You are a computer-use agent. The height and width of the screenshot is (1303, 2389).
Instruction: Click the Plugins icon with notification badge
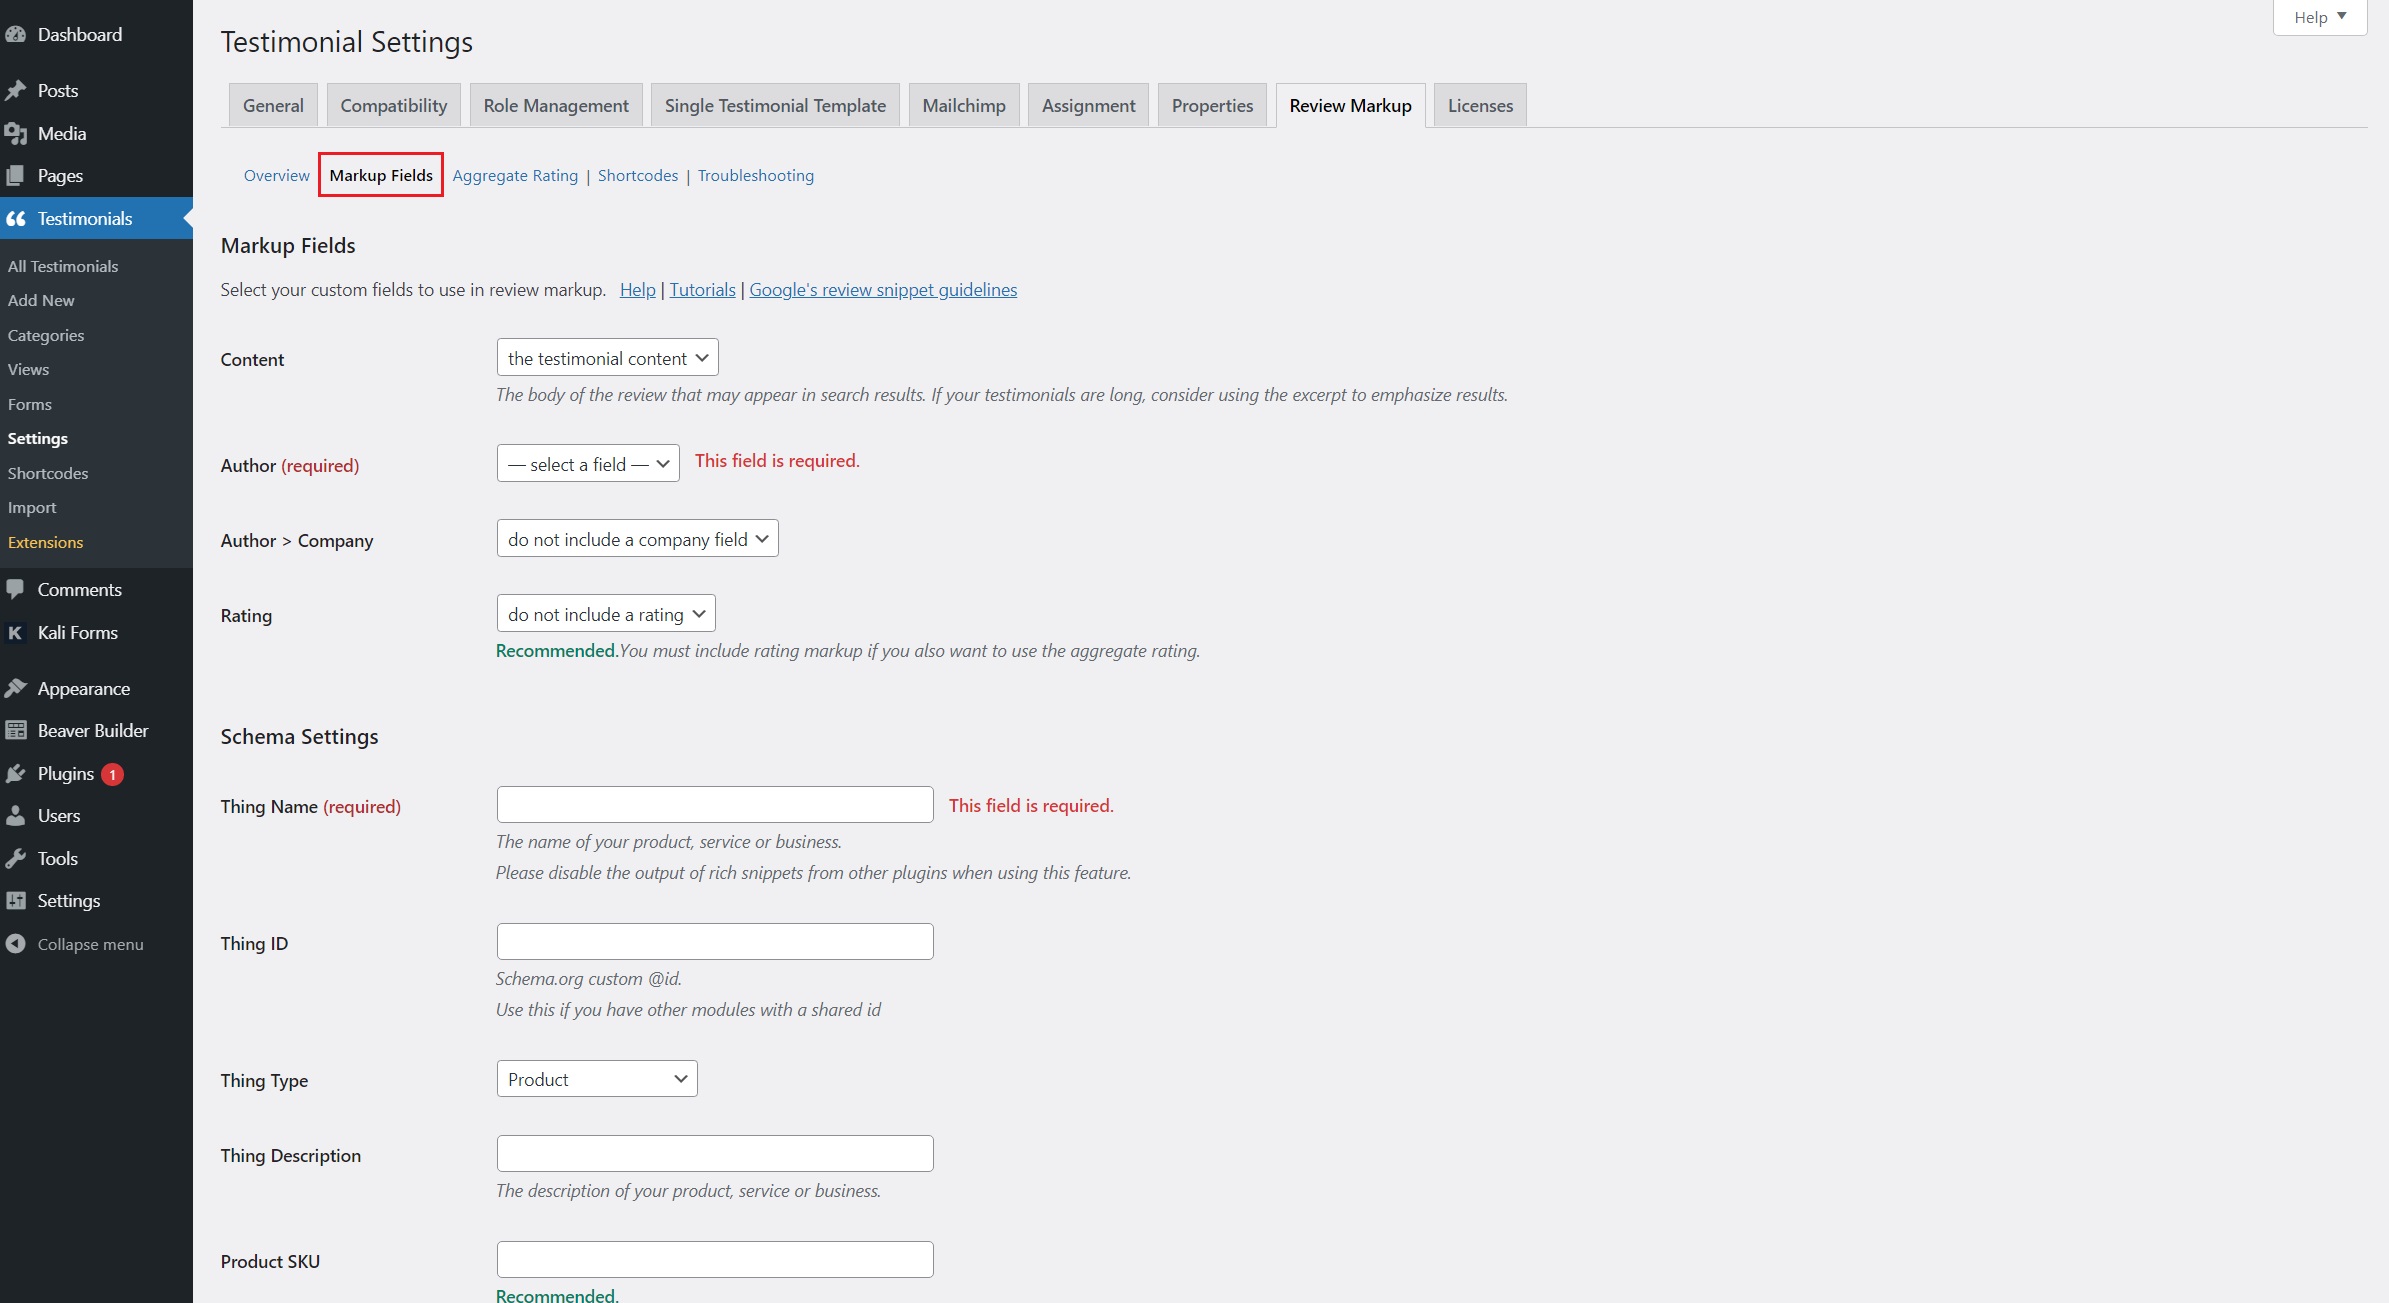tap(64, 772)
